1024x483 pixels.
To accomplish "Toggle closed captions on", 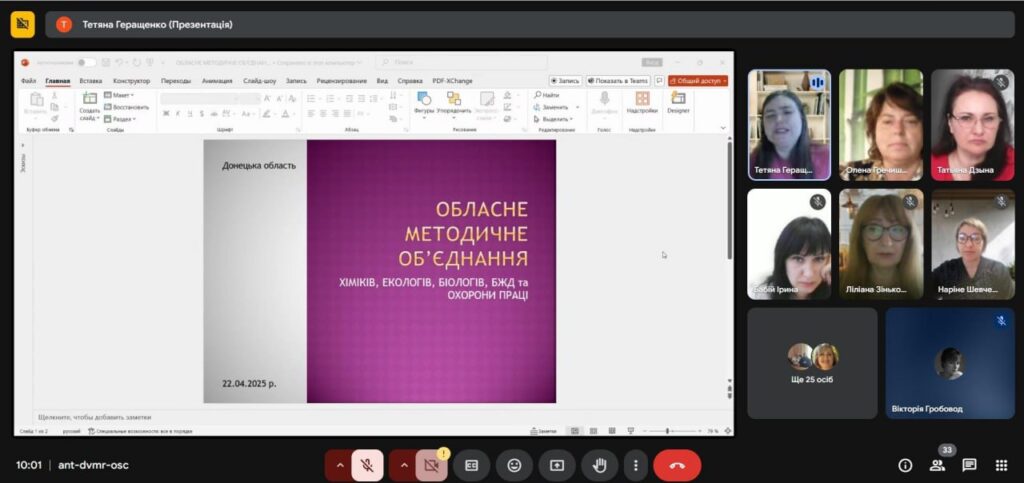I will (471, 465).
